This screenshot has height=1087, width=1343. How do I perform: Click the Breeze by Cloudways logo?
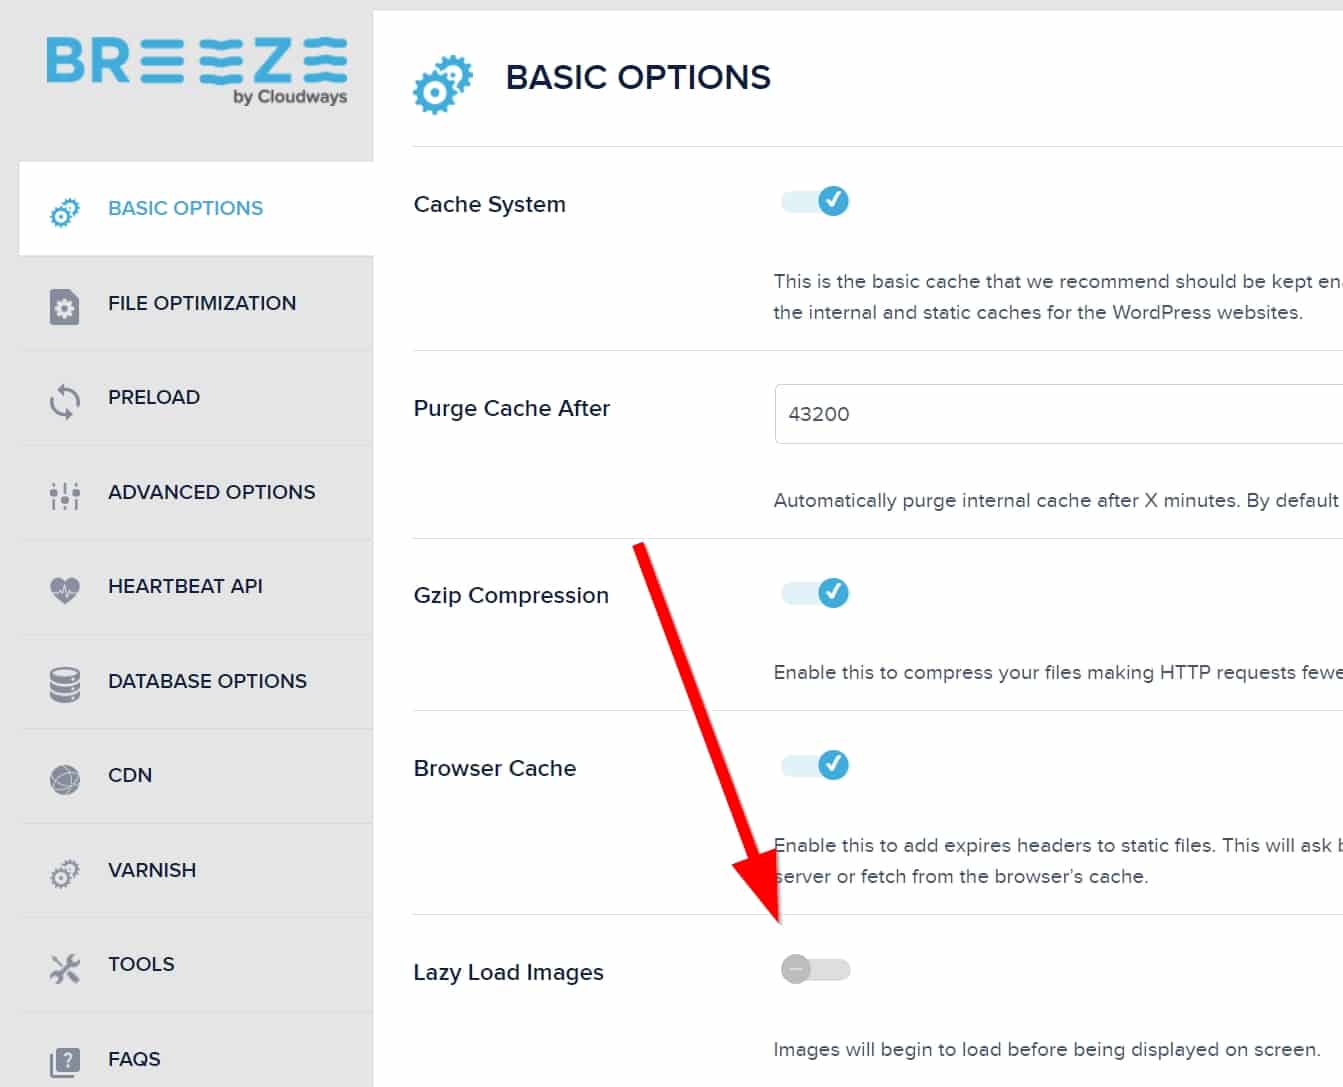[197, 68]
